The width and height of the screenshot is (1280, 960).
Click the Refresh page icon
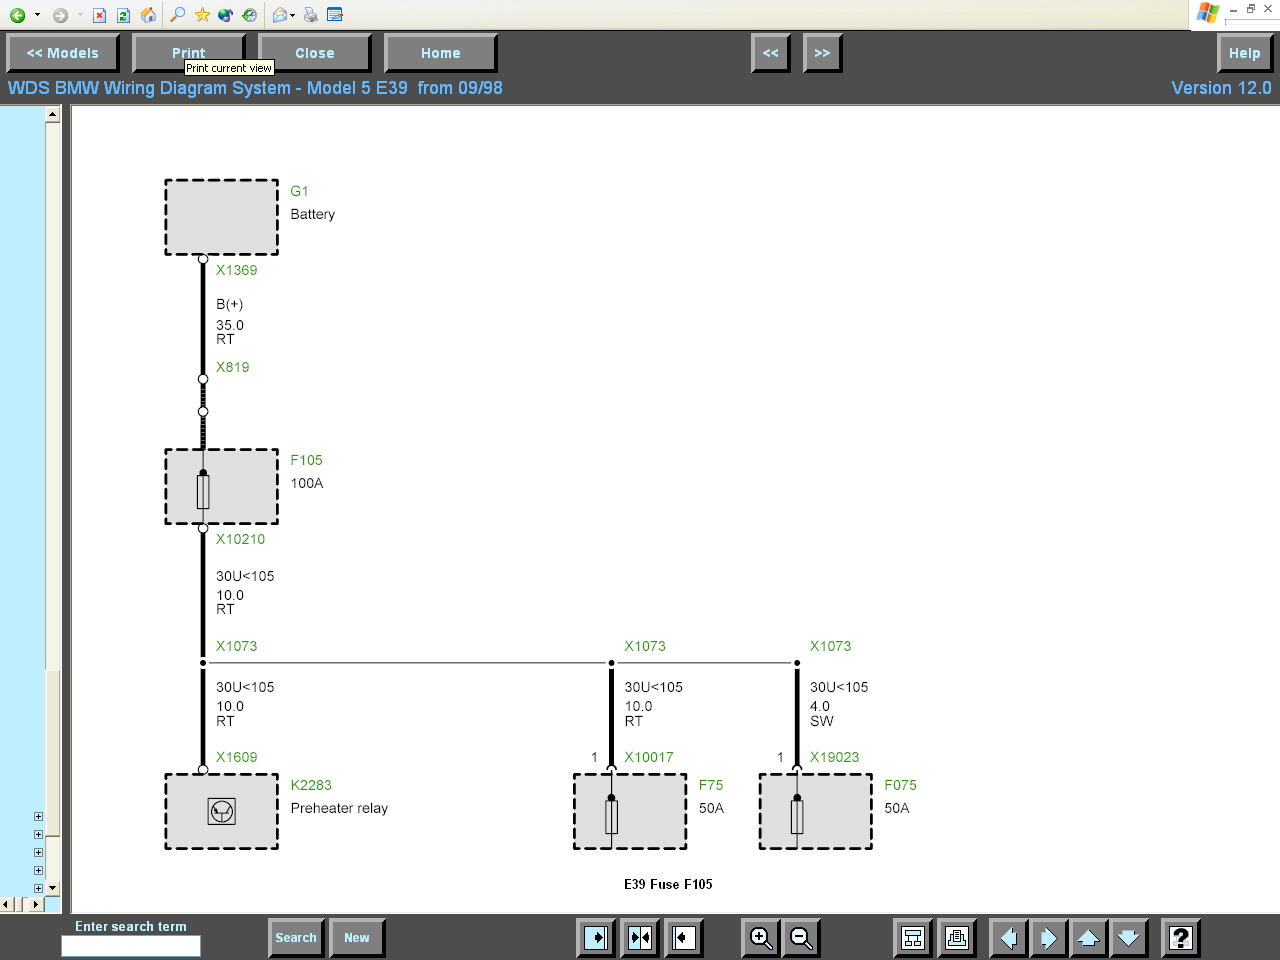tap(123, 15)
